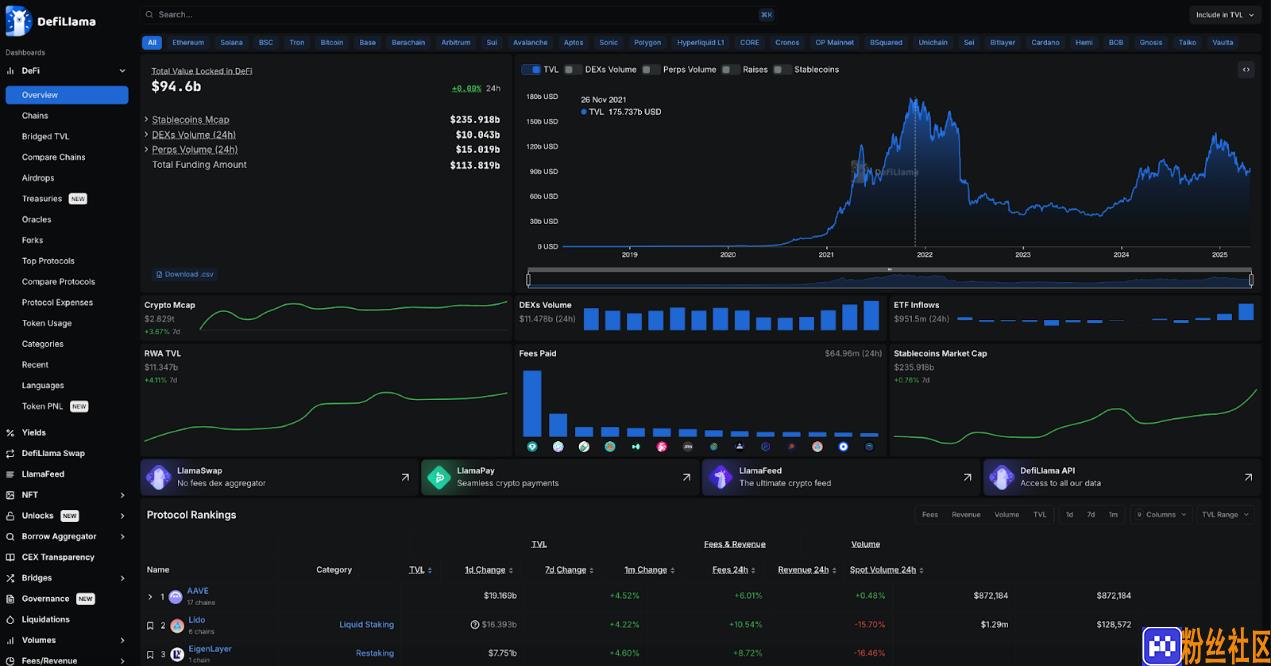Click the search magnifier icon
The image size is (1271, 666).
point(150,15)
